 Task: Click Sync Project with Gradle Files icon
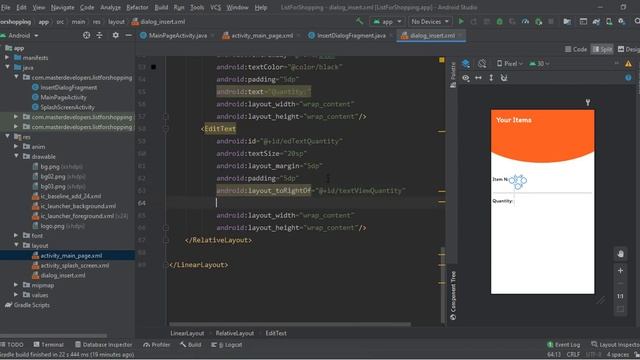pyautogui.click(x=596, y=21)
